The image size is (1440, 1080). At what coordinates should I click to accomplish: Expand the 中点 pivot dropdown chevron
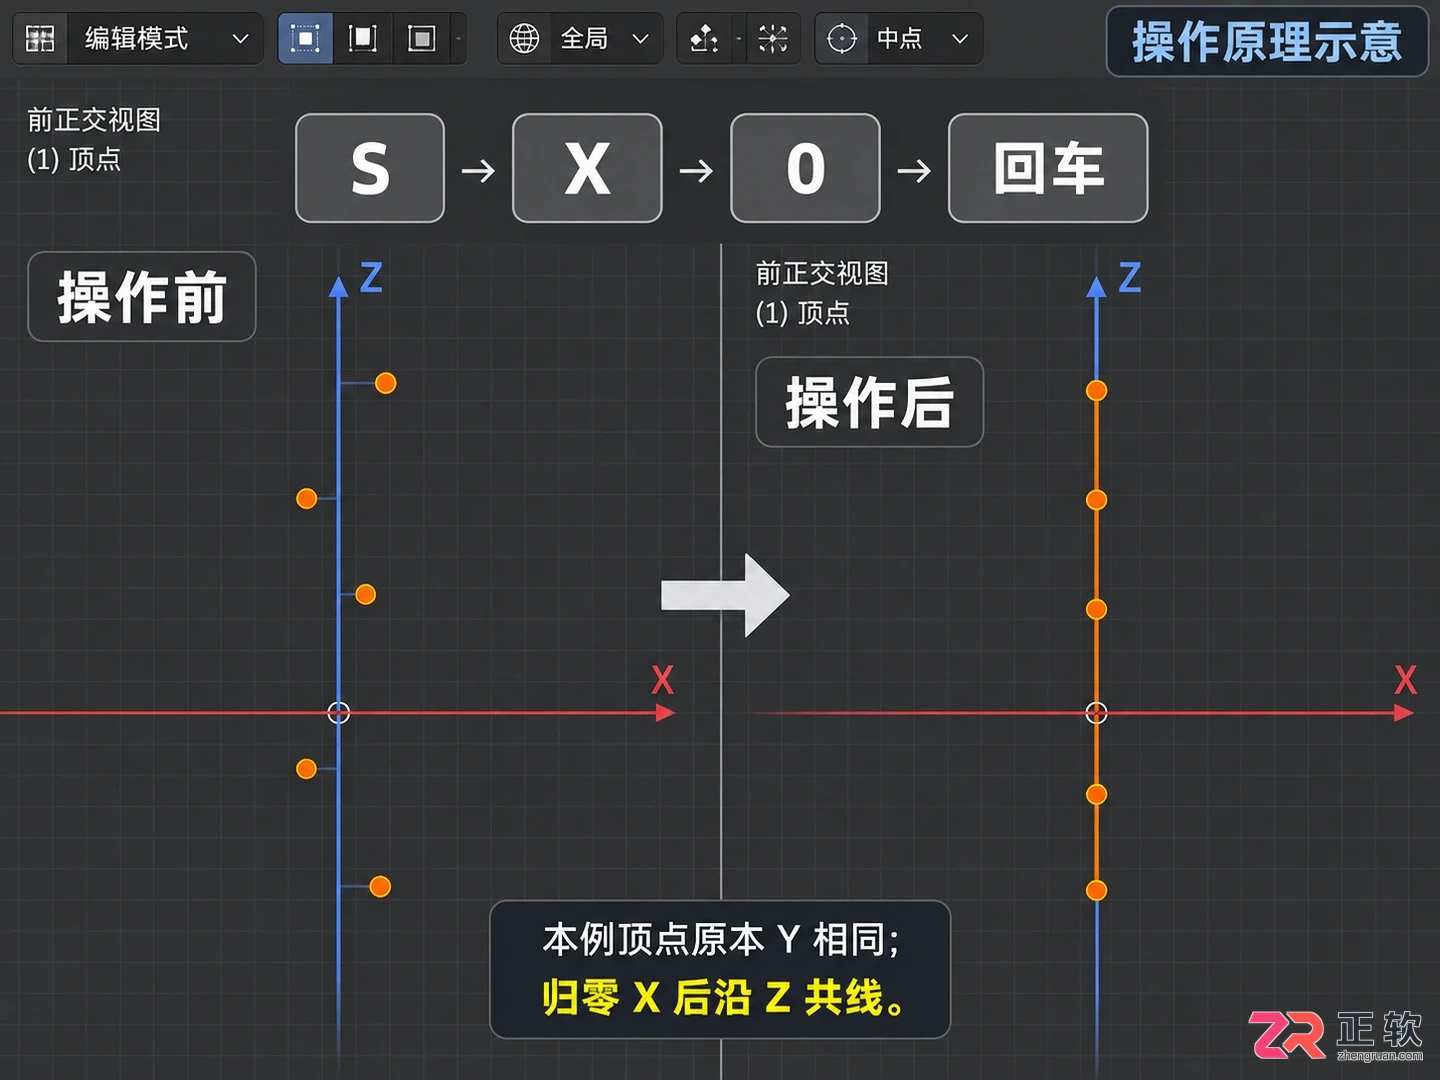point(960,39)
